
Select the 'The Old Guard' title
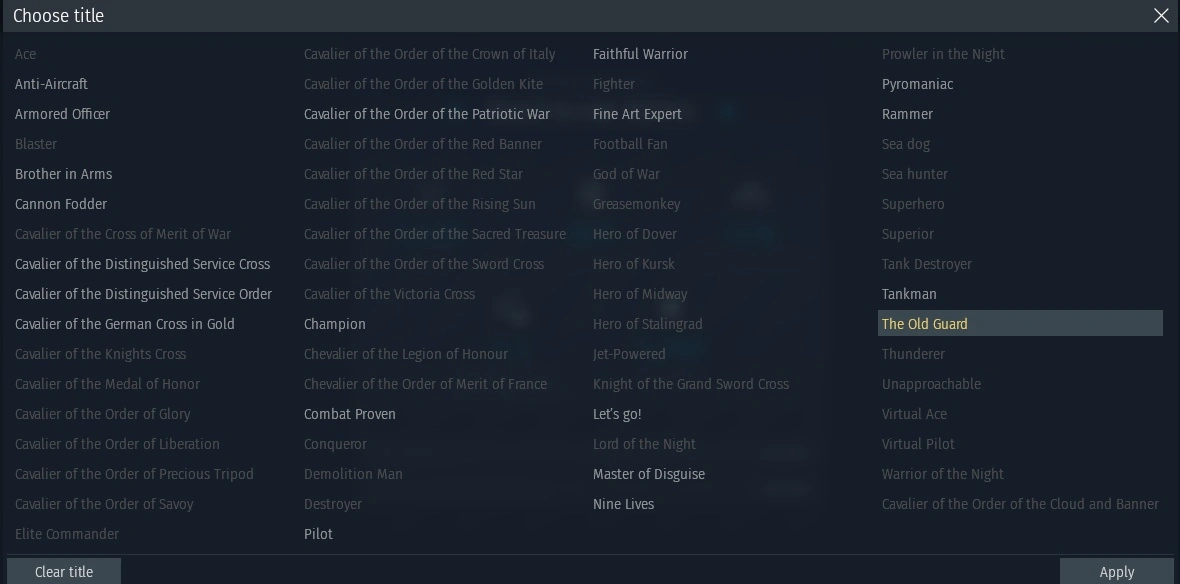925,324
